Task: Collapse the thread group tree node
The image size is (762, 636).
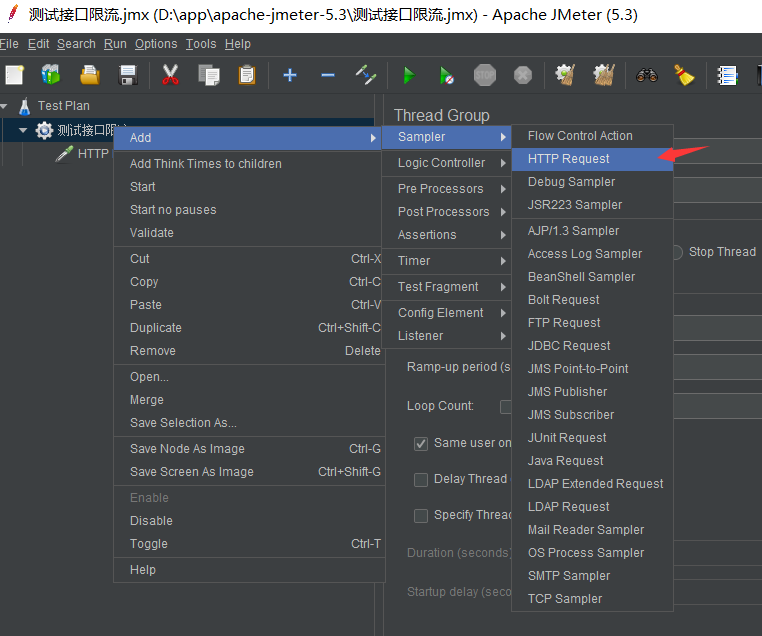Action: (x=23, y=130)
